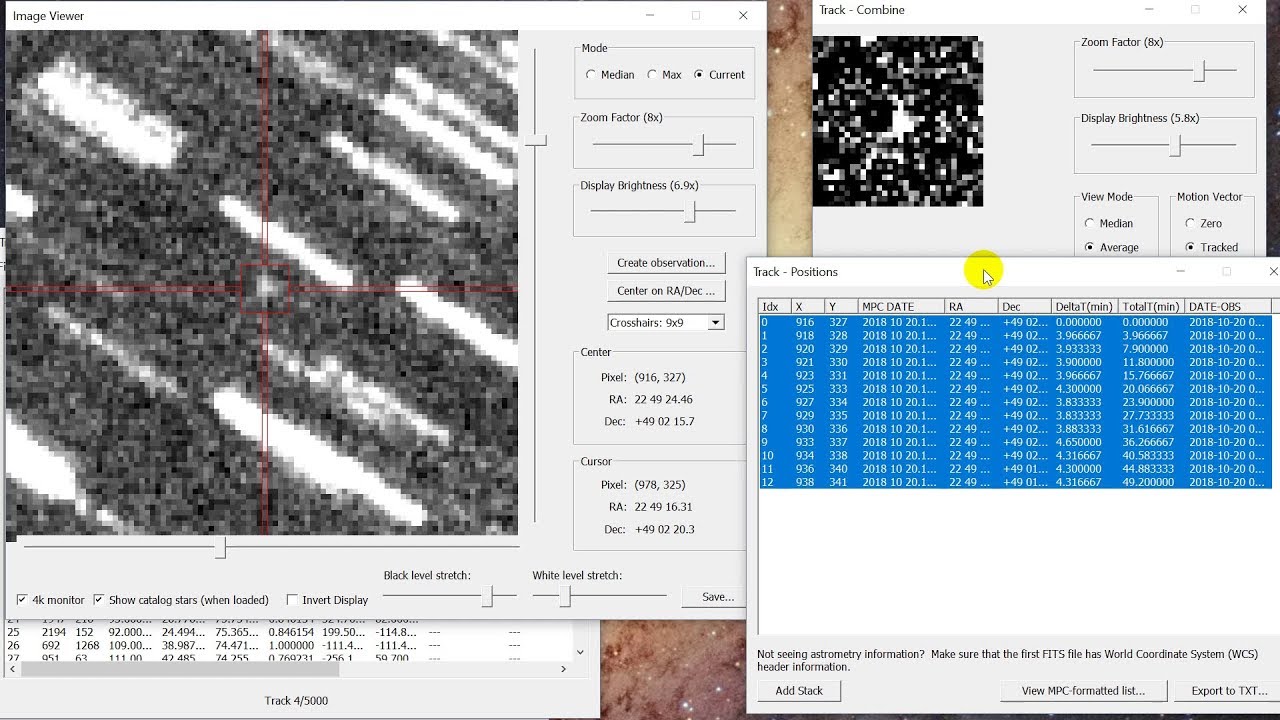Click the Dec column header
Viewport: 1280px width, 720px height.
pos(1023,307)
